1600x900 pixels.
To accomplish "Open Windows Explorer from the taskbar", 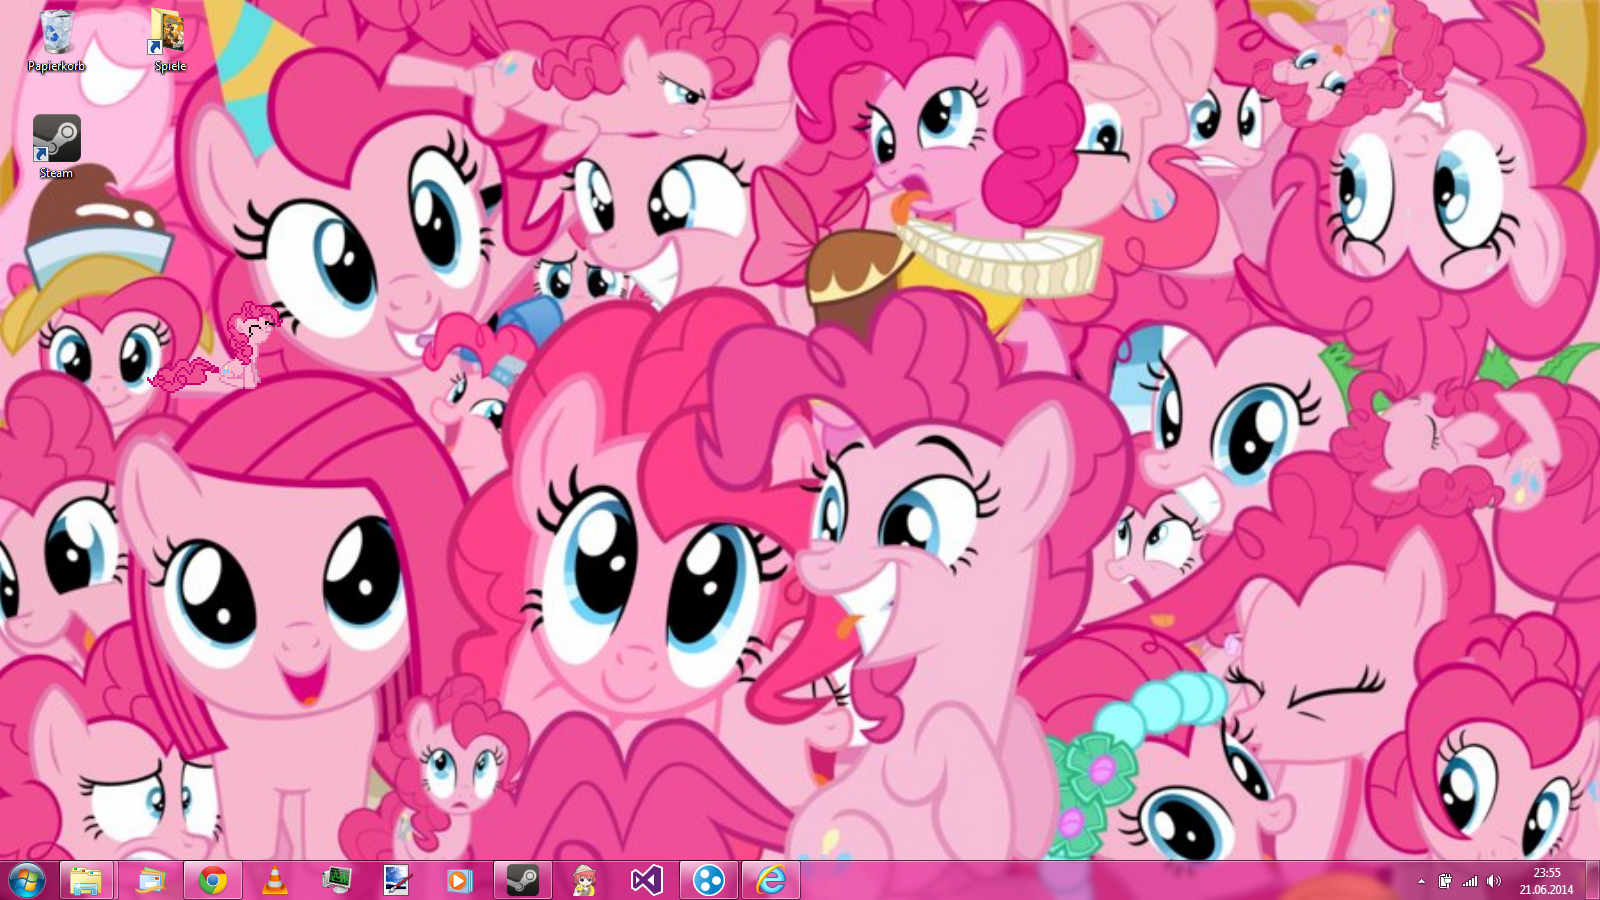I will [86, 881].
